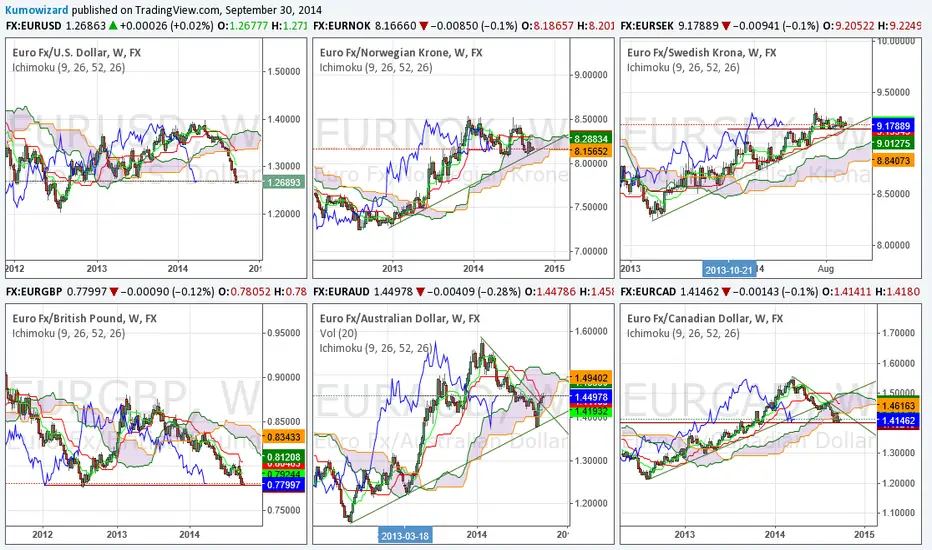
Task: Click the Ichimoku indicator label on EURUSD chart
Action: 68,67
